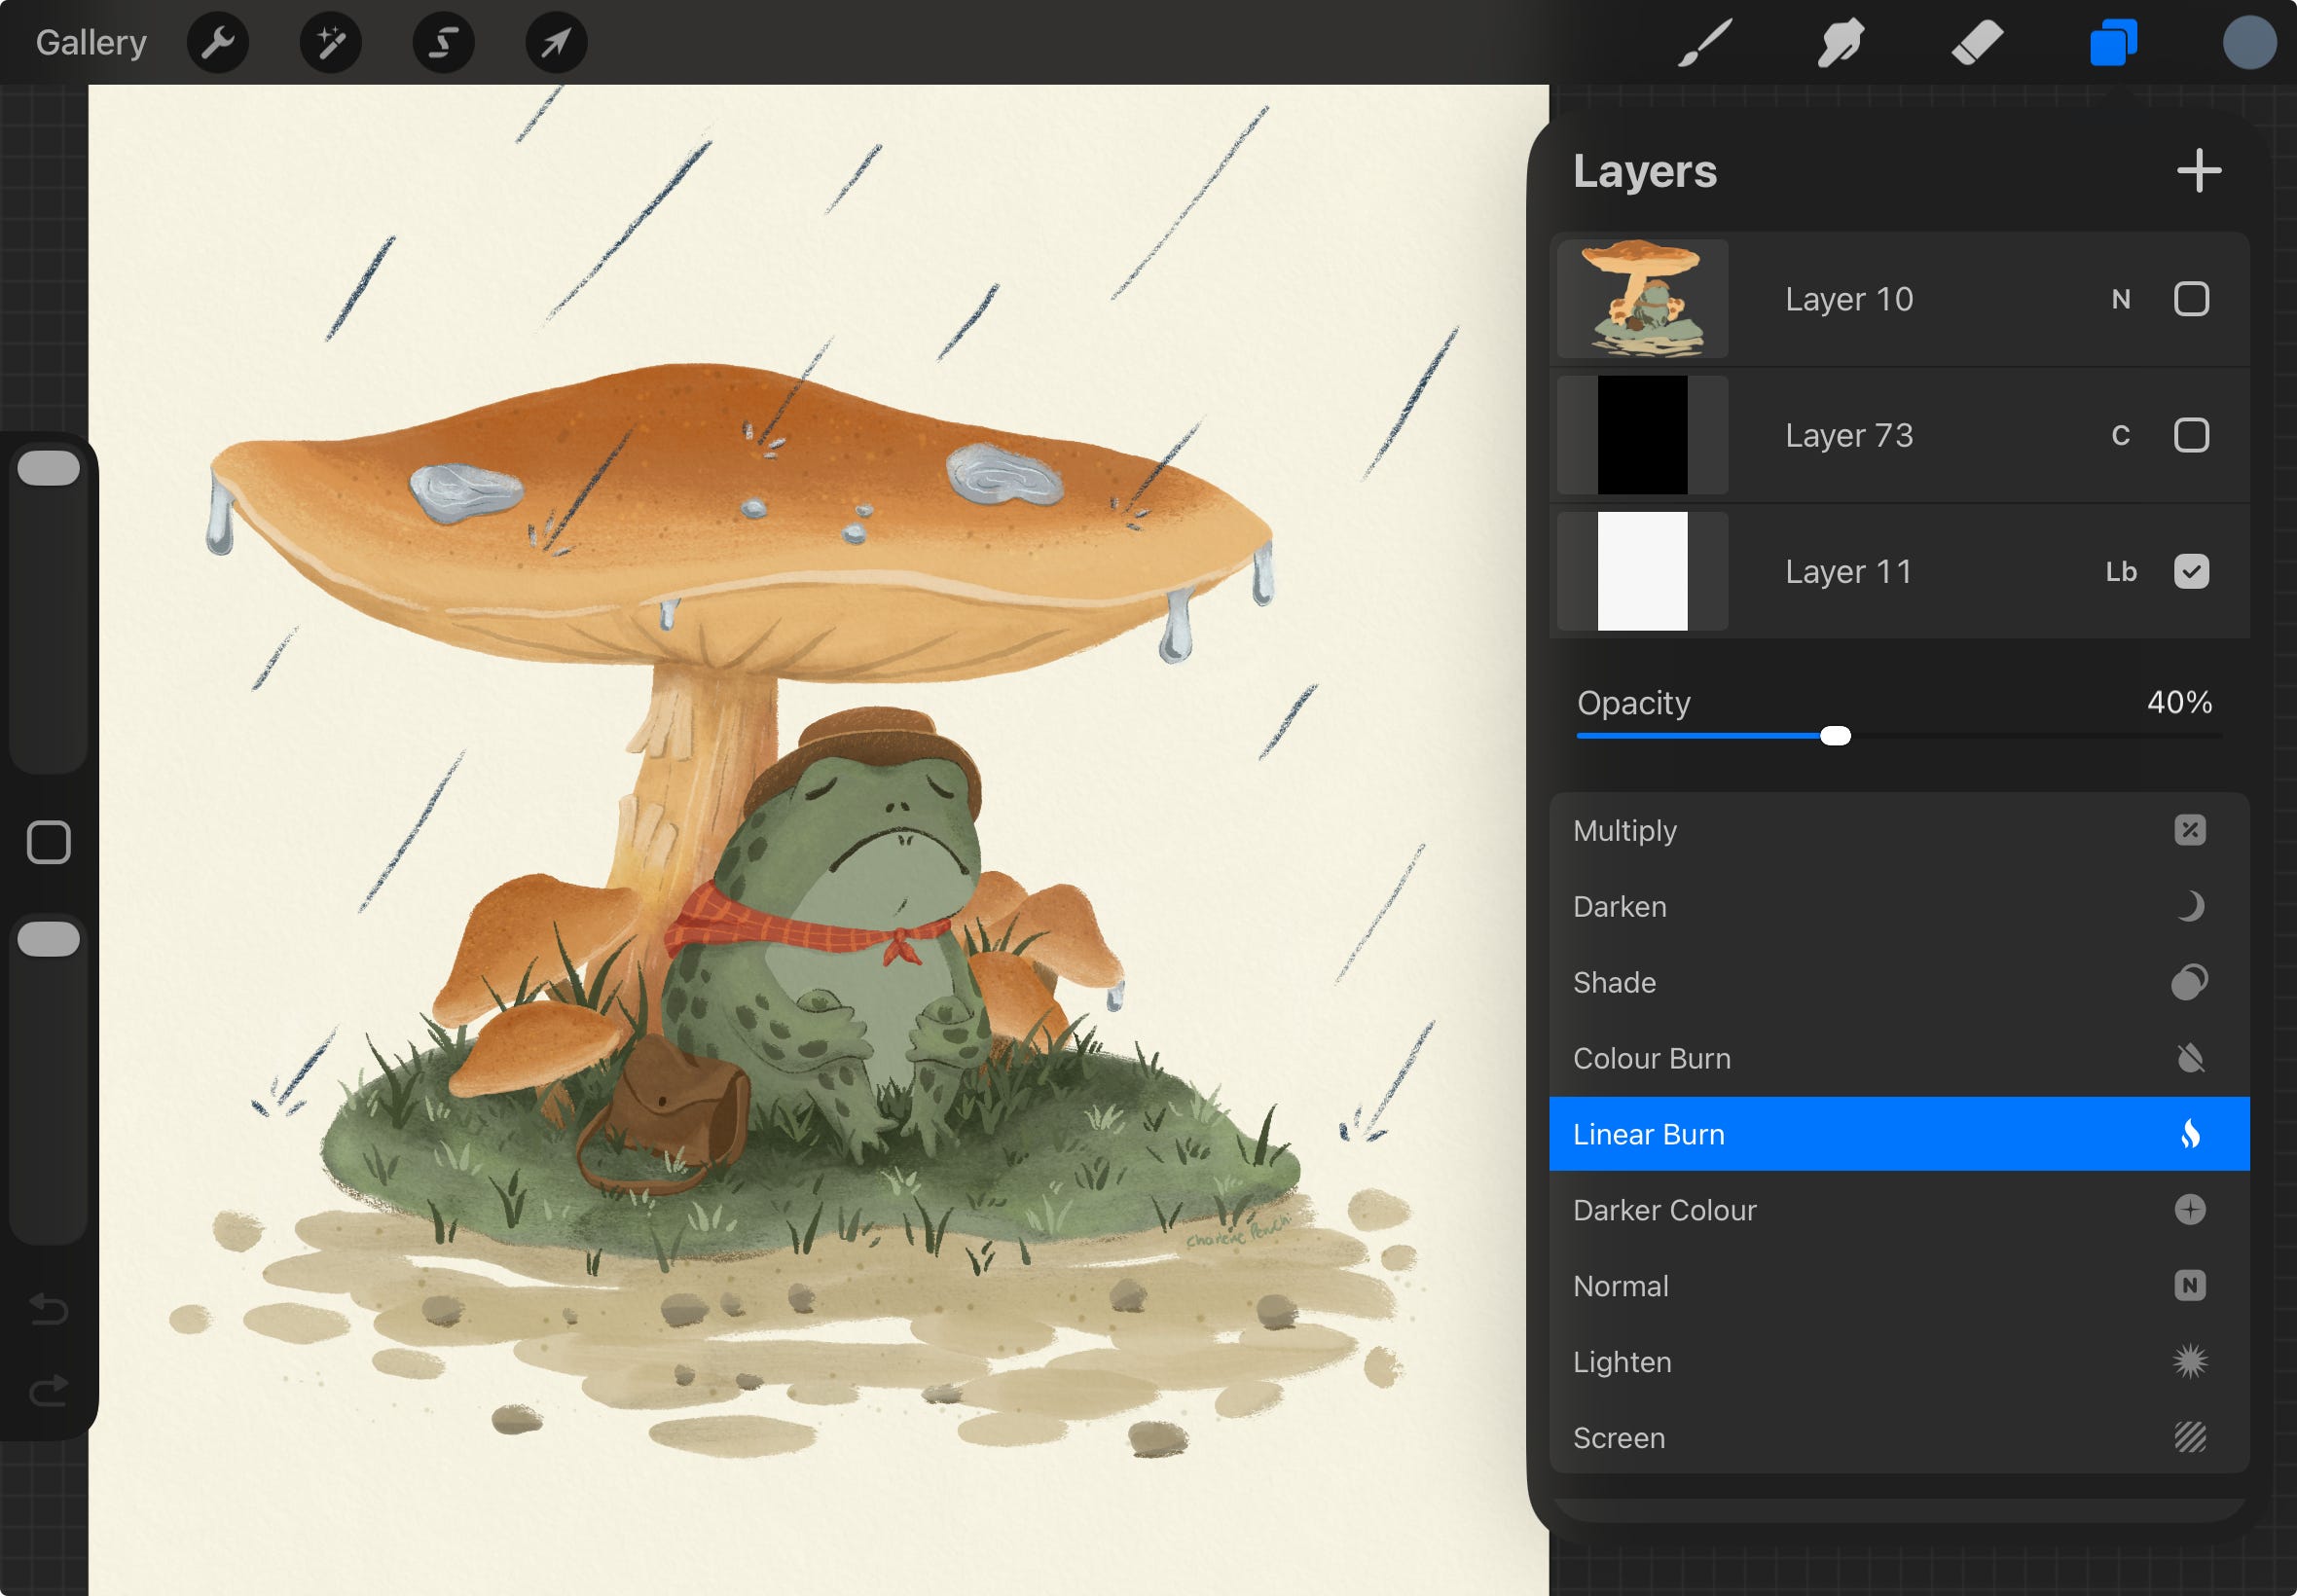Choose Multiply blend mode
Image resolution: width=2297 pixels, height=1596 pixels.
[x=1898, y=830]
